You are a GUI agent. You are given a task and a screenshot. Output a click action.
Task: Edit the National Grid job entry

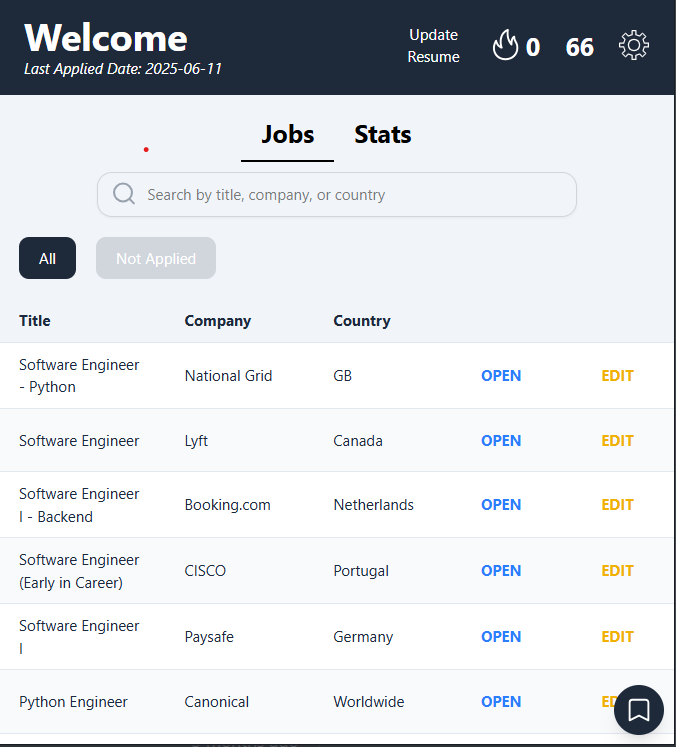pyautogui.click(x=617, y=376)
